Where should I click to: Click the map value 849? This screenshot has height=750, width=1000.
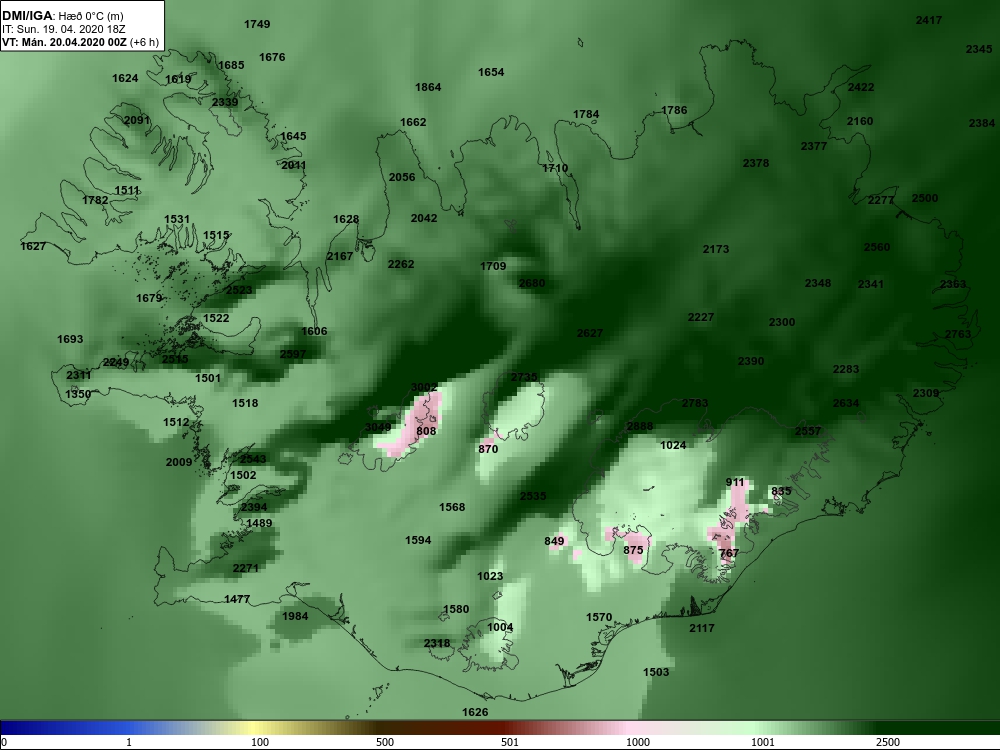click(x=554, y=541)
